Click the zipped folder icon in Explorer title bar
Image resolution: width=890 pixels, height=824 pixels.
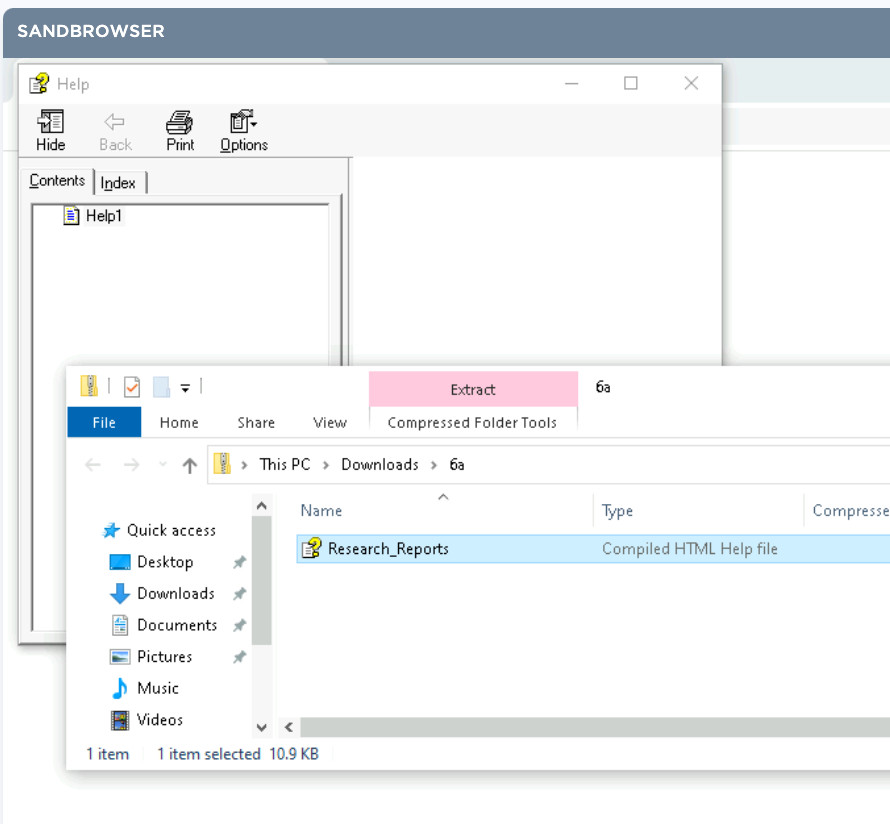pyautogui.click(x=89, y=386)
